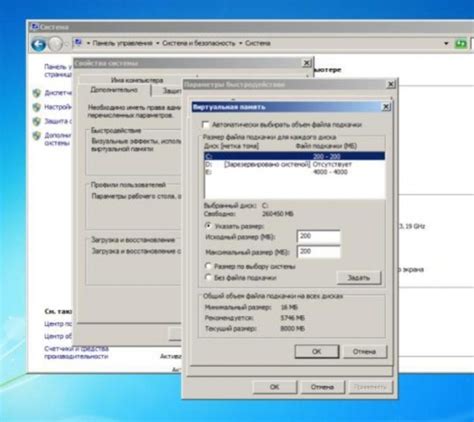
Task: Switch to 'Имя компьютера' tab
Action: tap(137, 80)
